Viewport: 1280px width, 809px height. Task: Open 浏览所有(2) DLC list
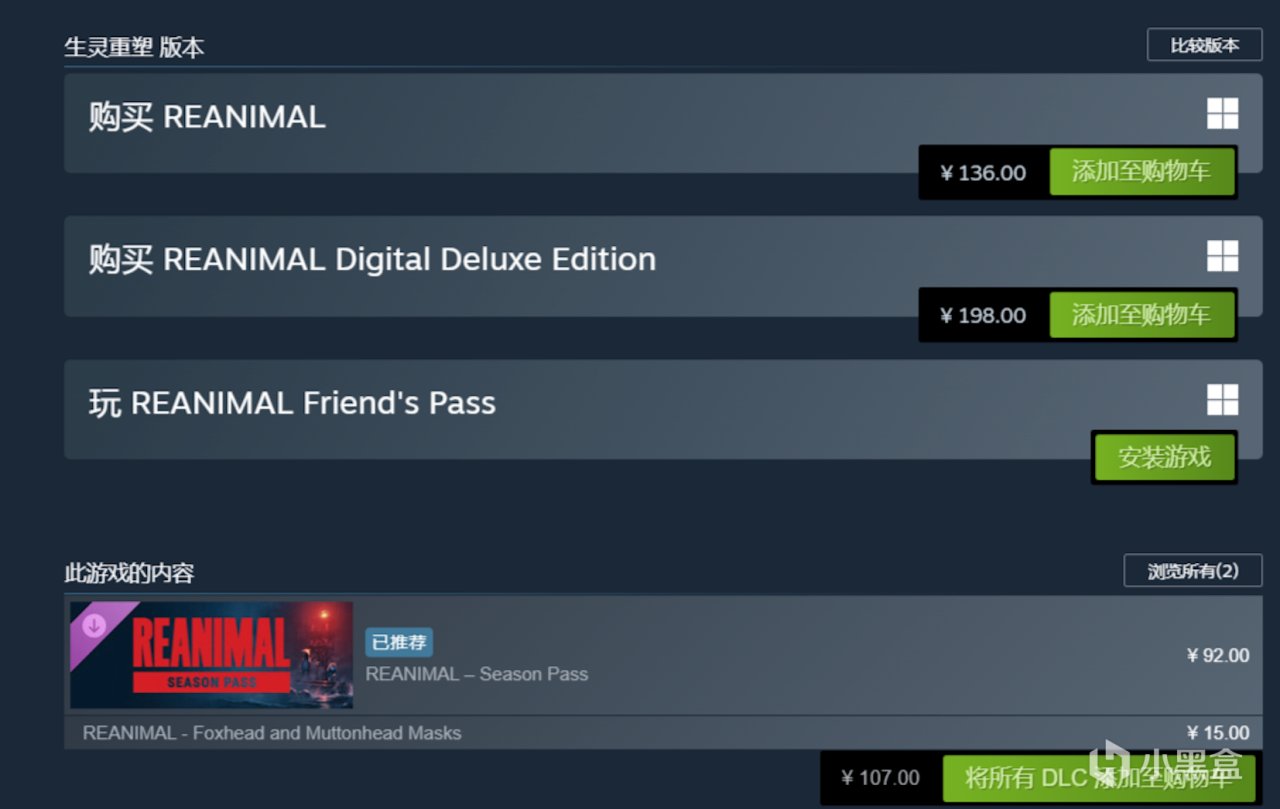pos(1192,570)
